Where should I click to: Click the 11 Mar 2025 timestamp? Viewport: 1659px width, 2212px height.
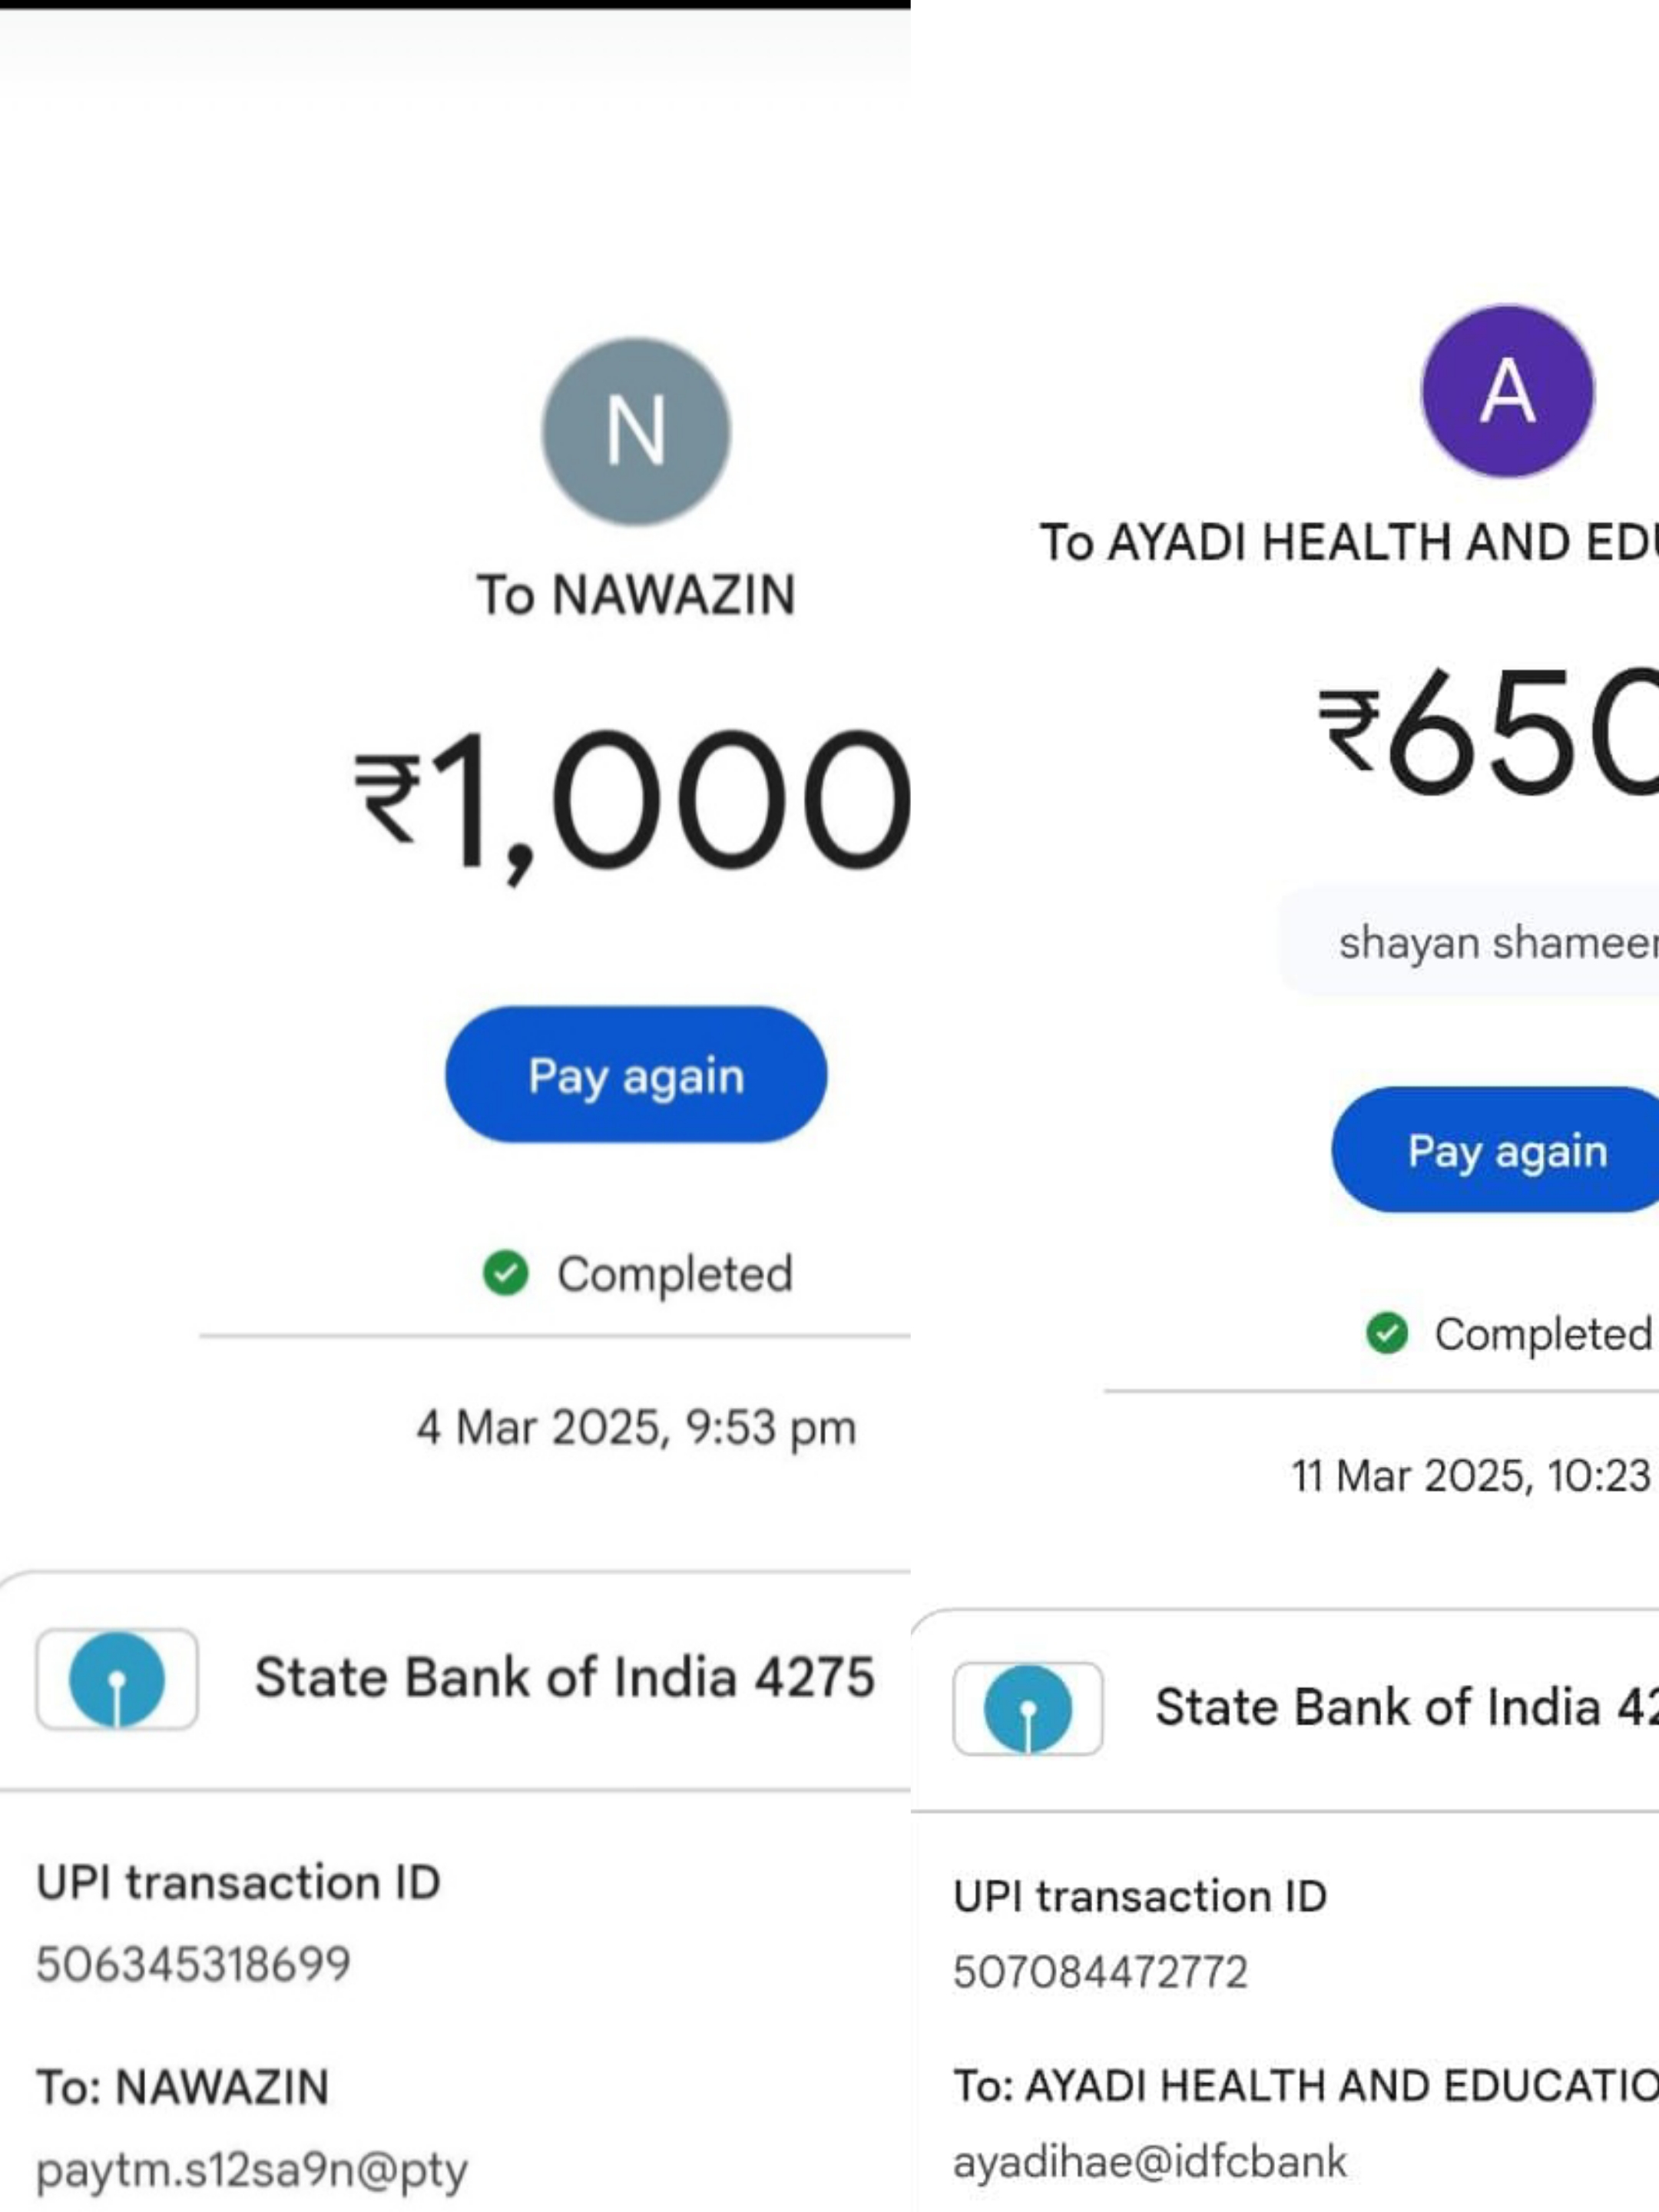[1470, 1476]
